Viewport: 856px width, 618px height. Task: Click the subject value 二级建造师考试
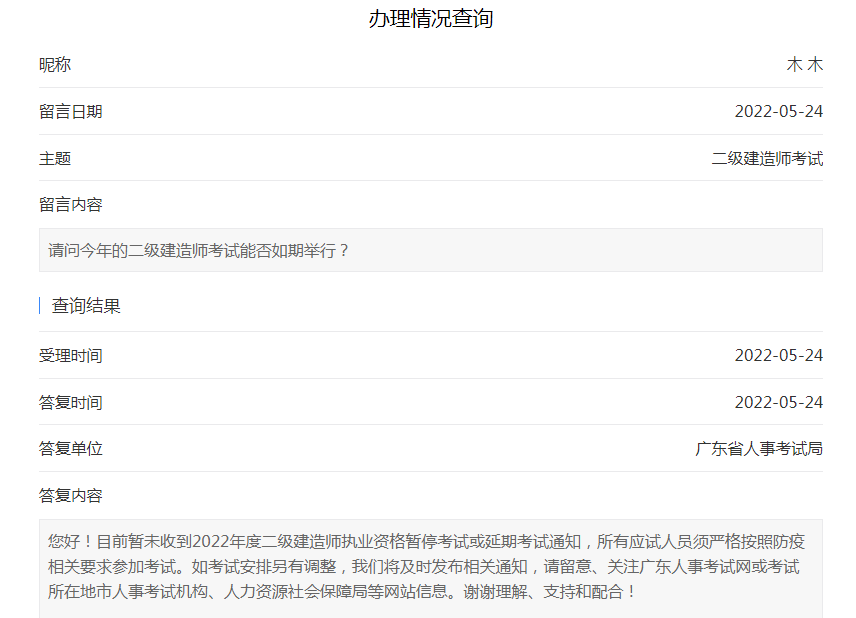click(x=767, y=159)
